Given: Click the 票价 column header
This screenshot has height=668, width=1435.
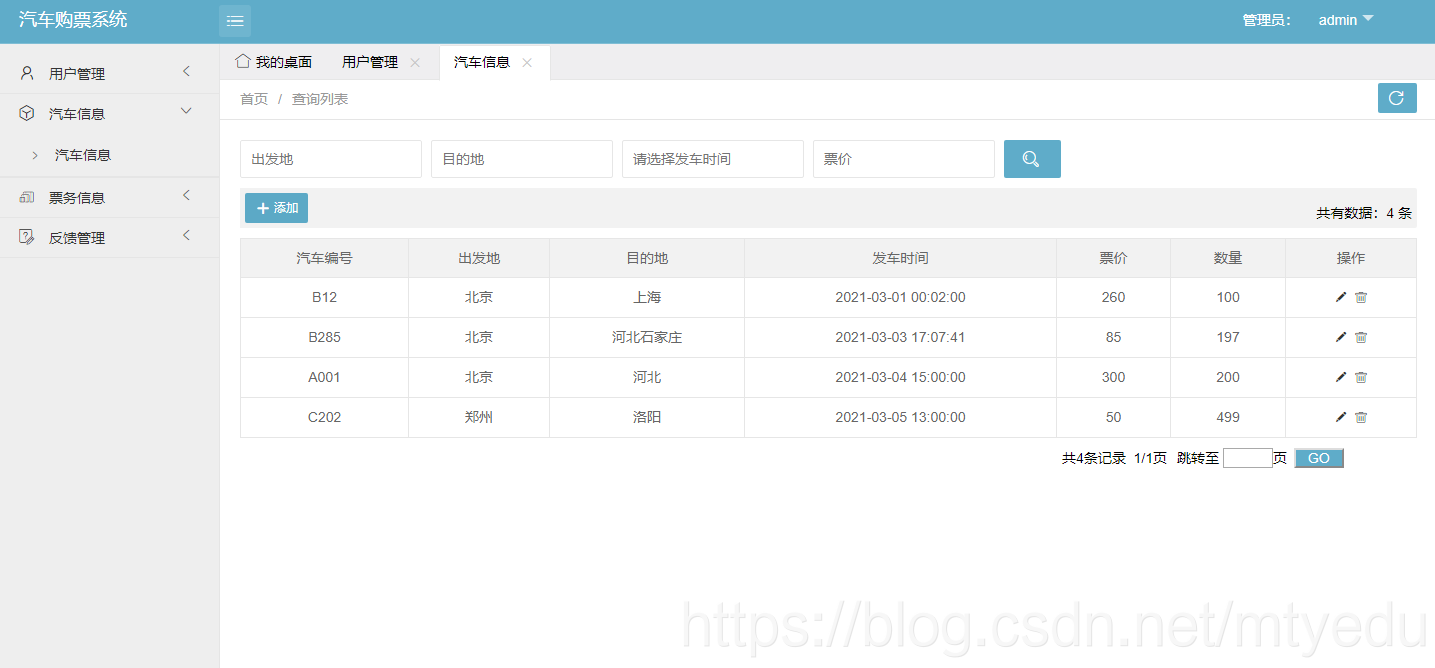Looking at the screenshot, I should click(1113, 258).
